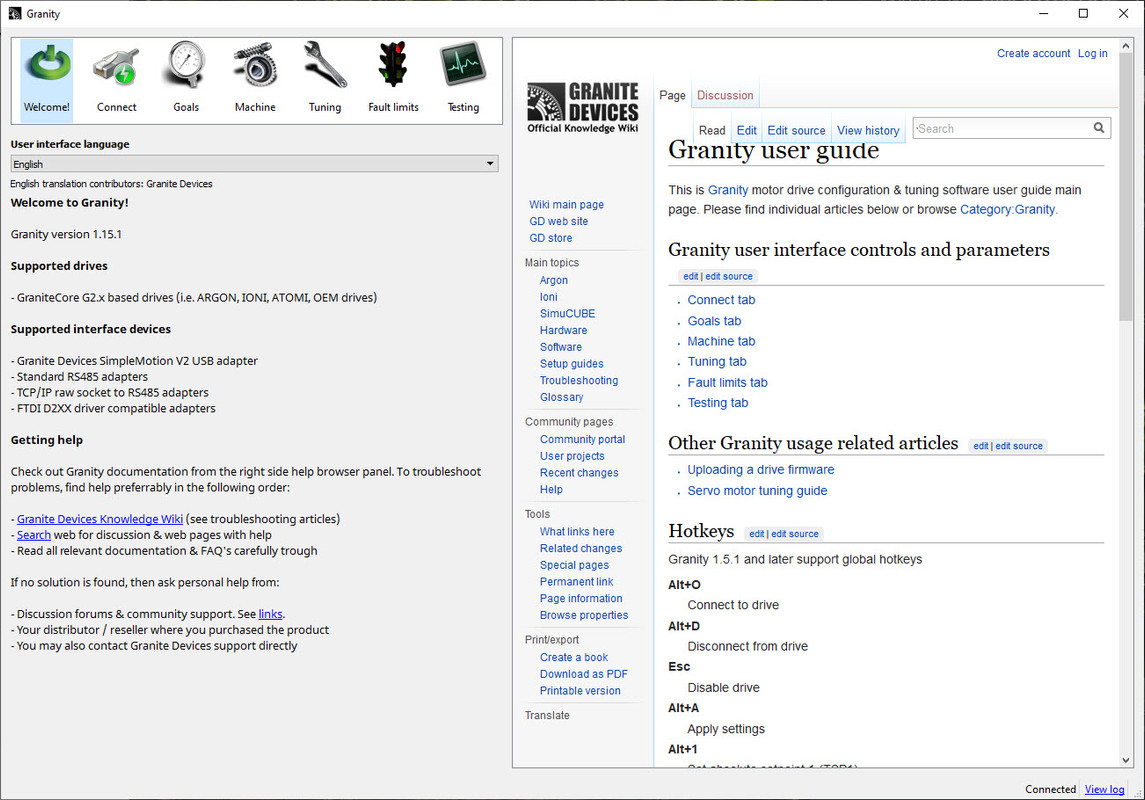
Task: Click the wiki panel vertical scrollbar thumb
Action: 1125,186
